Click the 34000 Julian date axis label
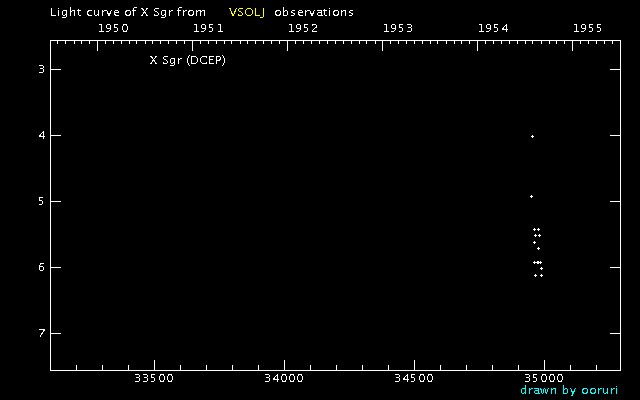 (x=284, y=379)
